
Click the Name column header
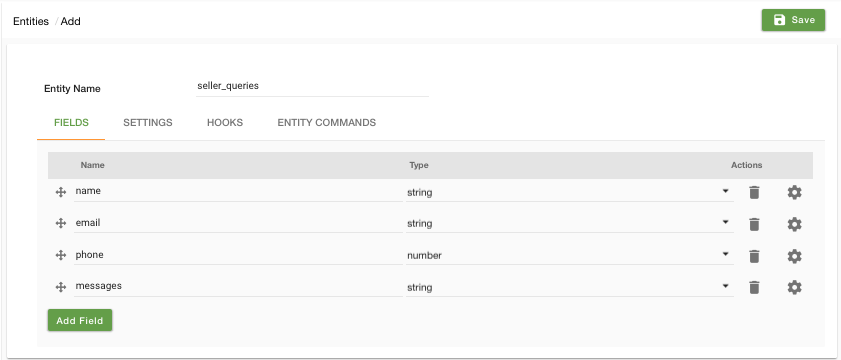point(92,165)
